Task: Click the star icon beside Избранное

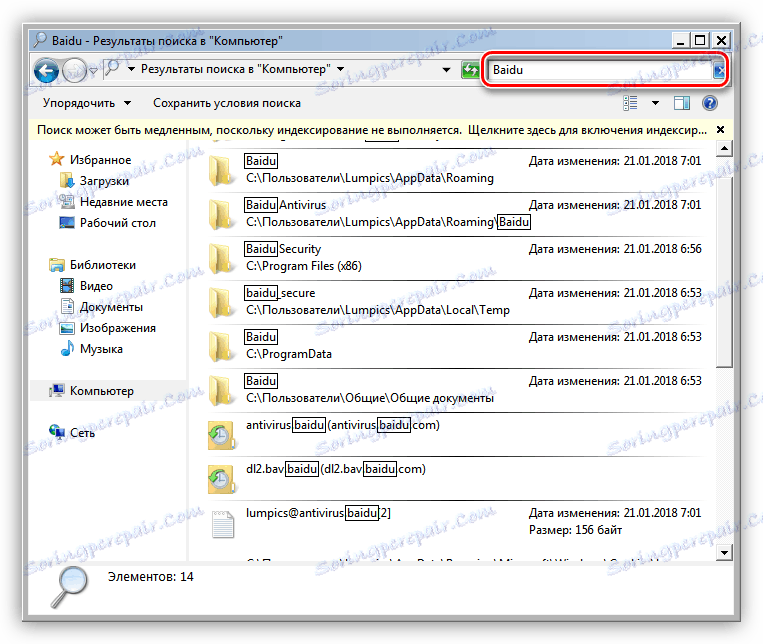Action: [x=56, y=159]
